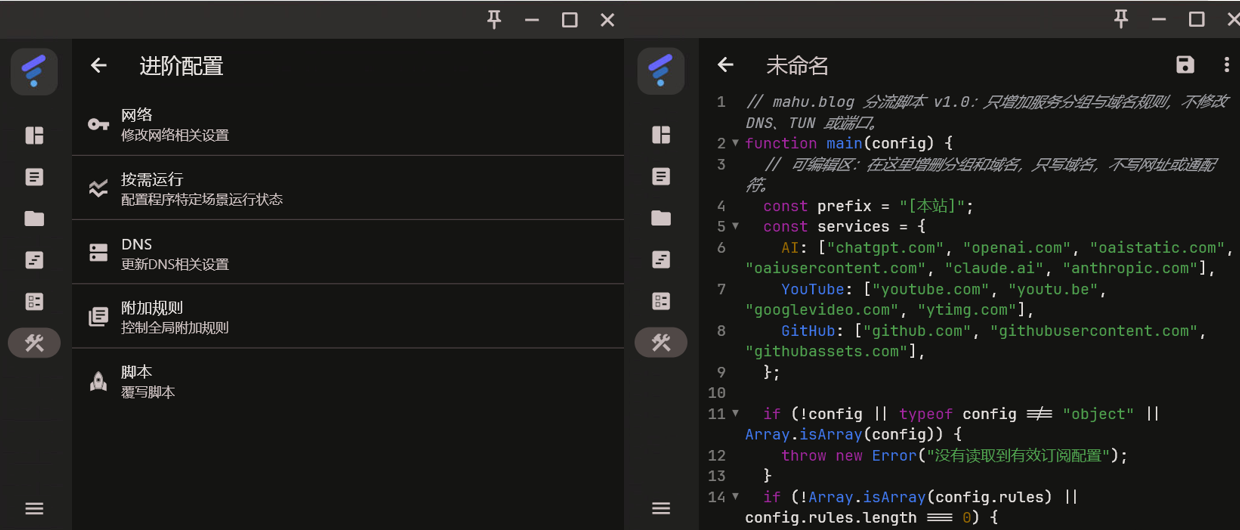
Task: Click the app logo in the left window sidebar
Action: [34, 71]
